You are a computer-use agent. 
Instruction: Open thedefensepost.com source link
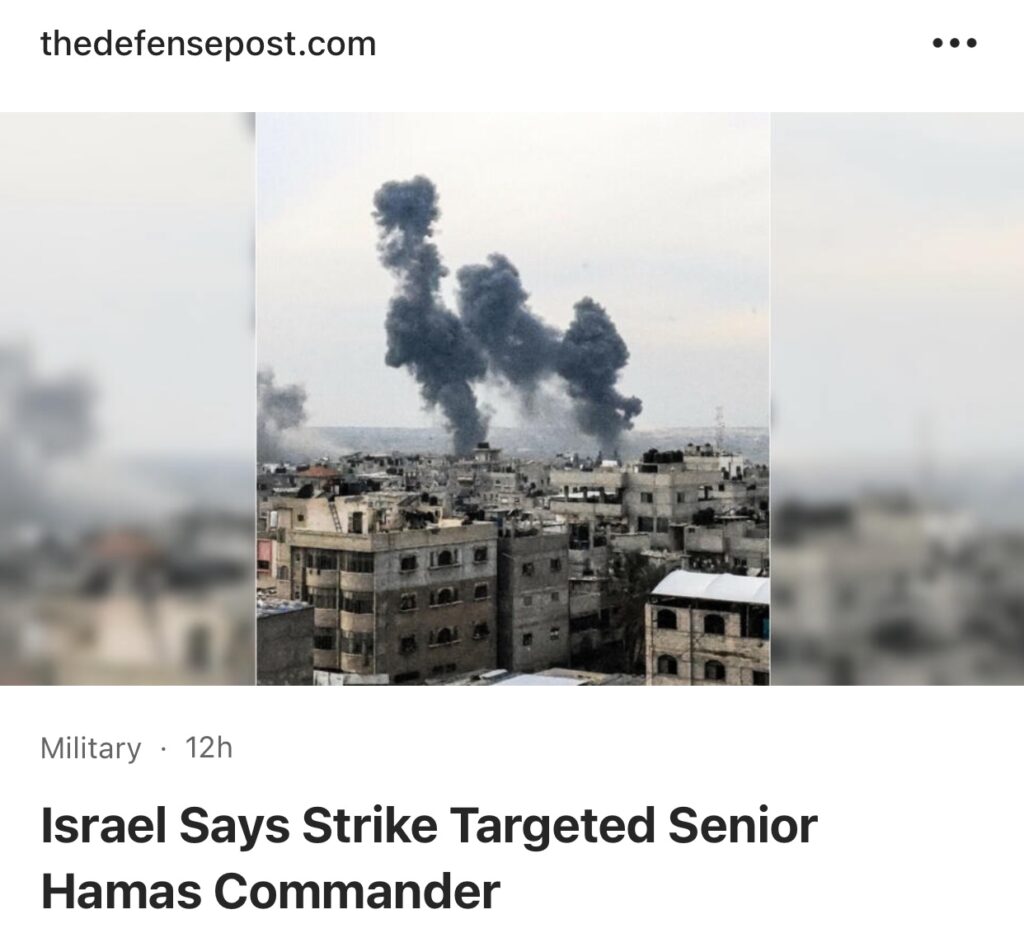(208, 44)
